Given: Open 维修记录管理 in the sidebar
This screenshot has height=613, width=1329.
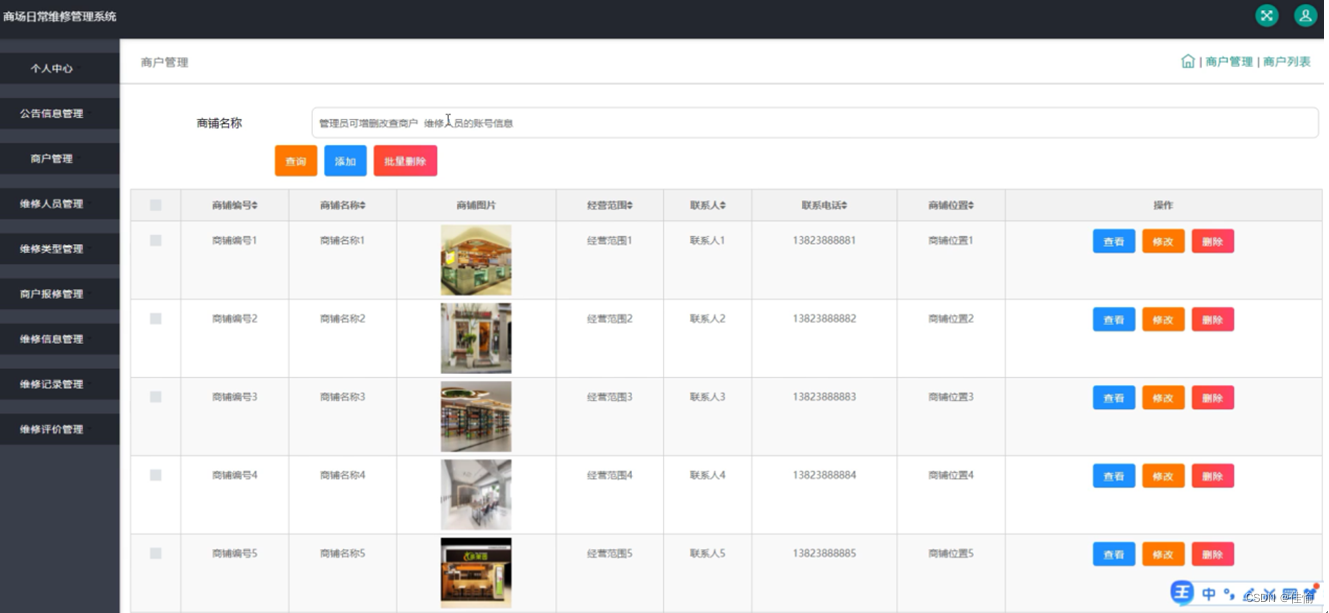Looking at the screenshot, I should click(x=60, y=383).
